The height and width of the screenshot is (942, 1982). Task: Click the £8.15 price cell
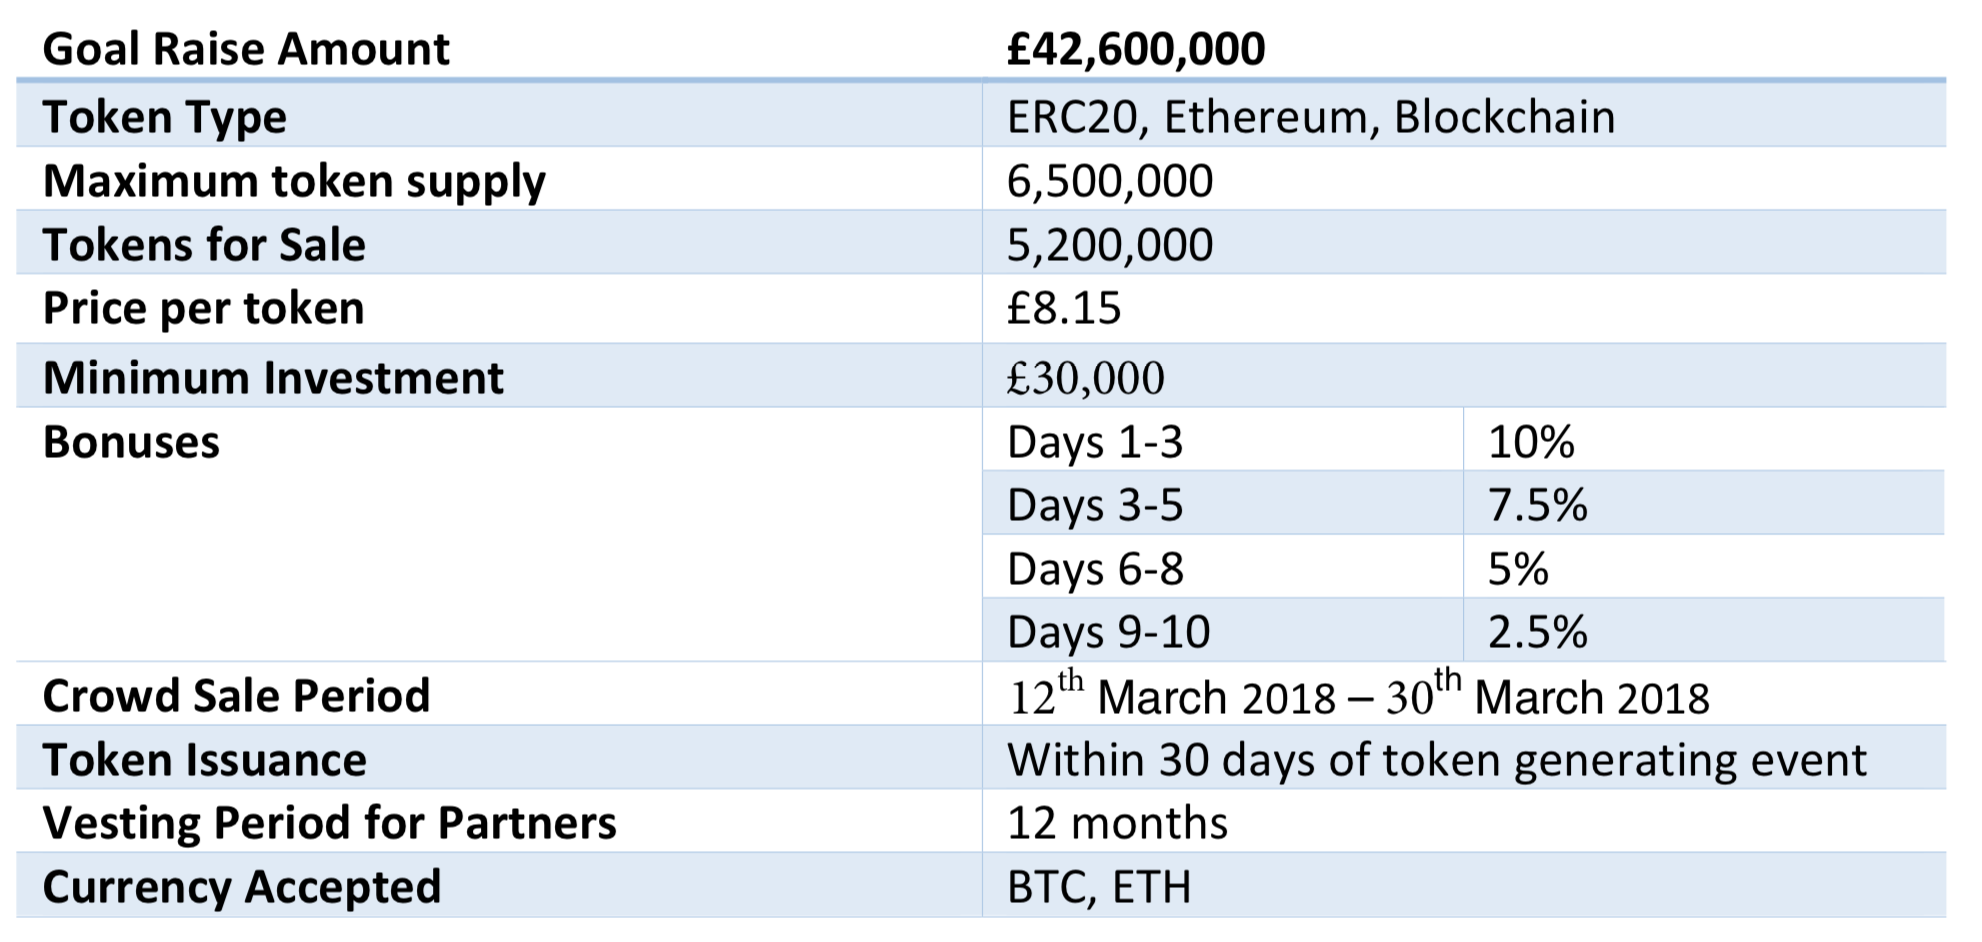pos(1464,308)
